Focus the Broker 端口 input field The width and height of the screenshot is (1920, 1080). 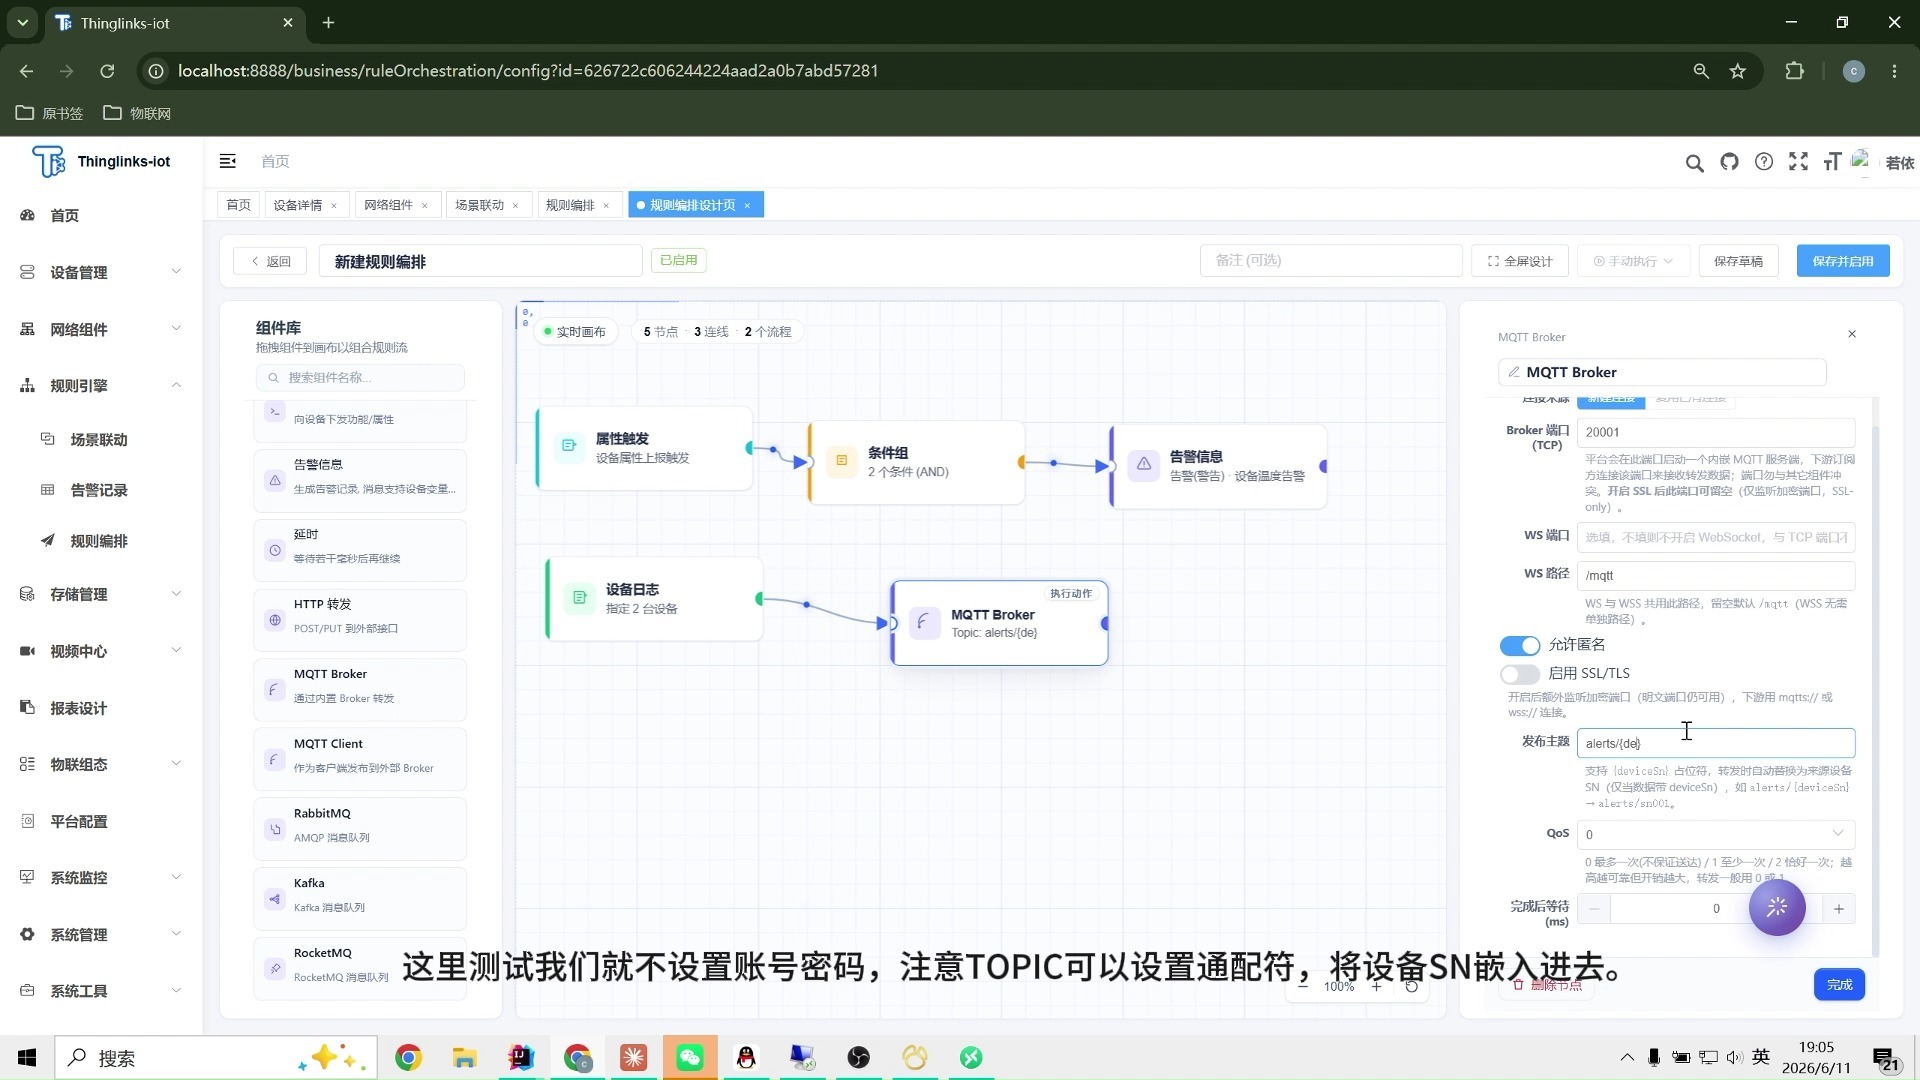1716,432
